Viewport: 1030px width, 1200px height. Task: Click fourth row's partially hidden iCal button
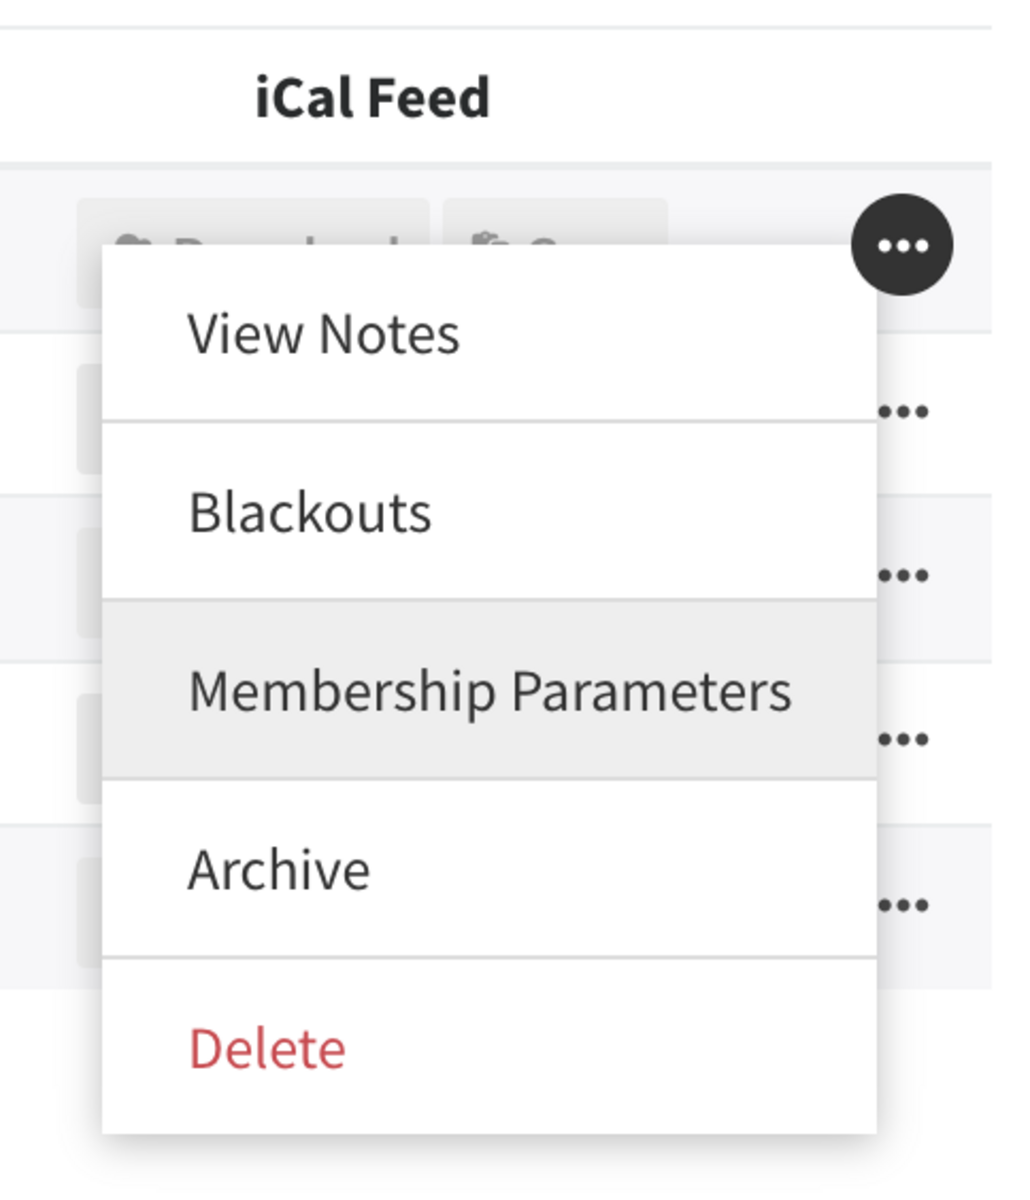(90, 748)
